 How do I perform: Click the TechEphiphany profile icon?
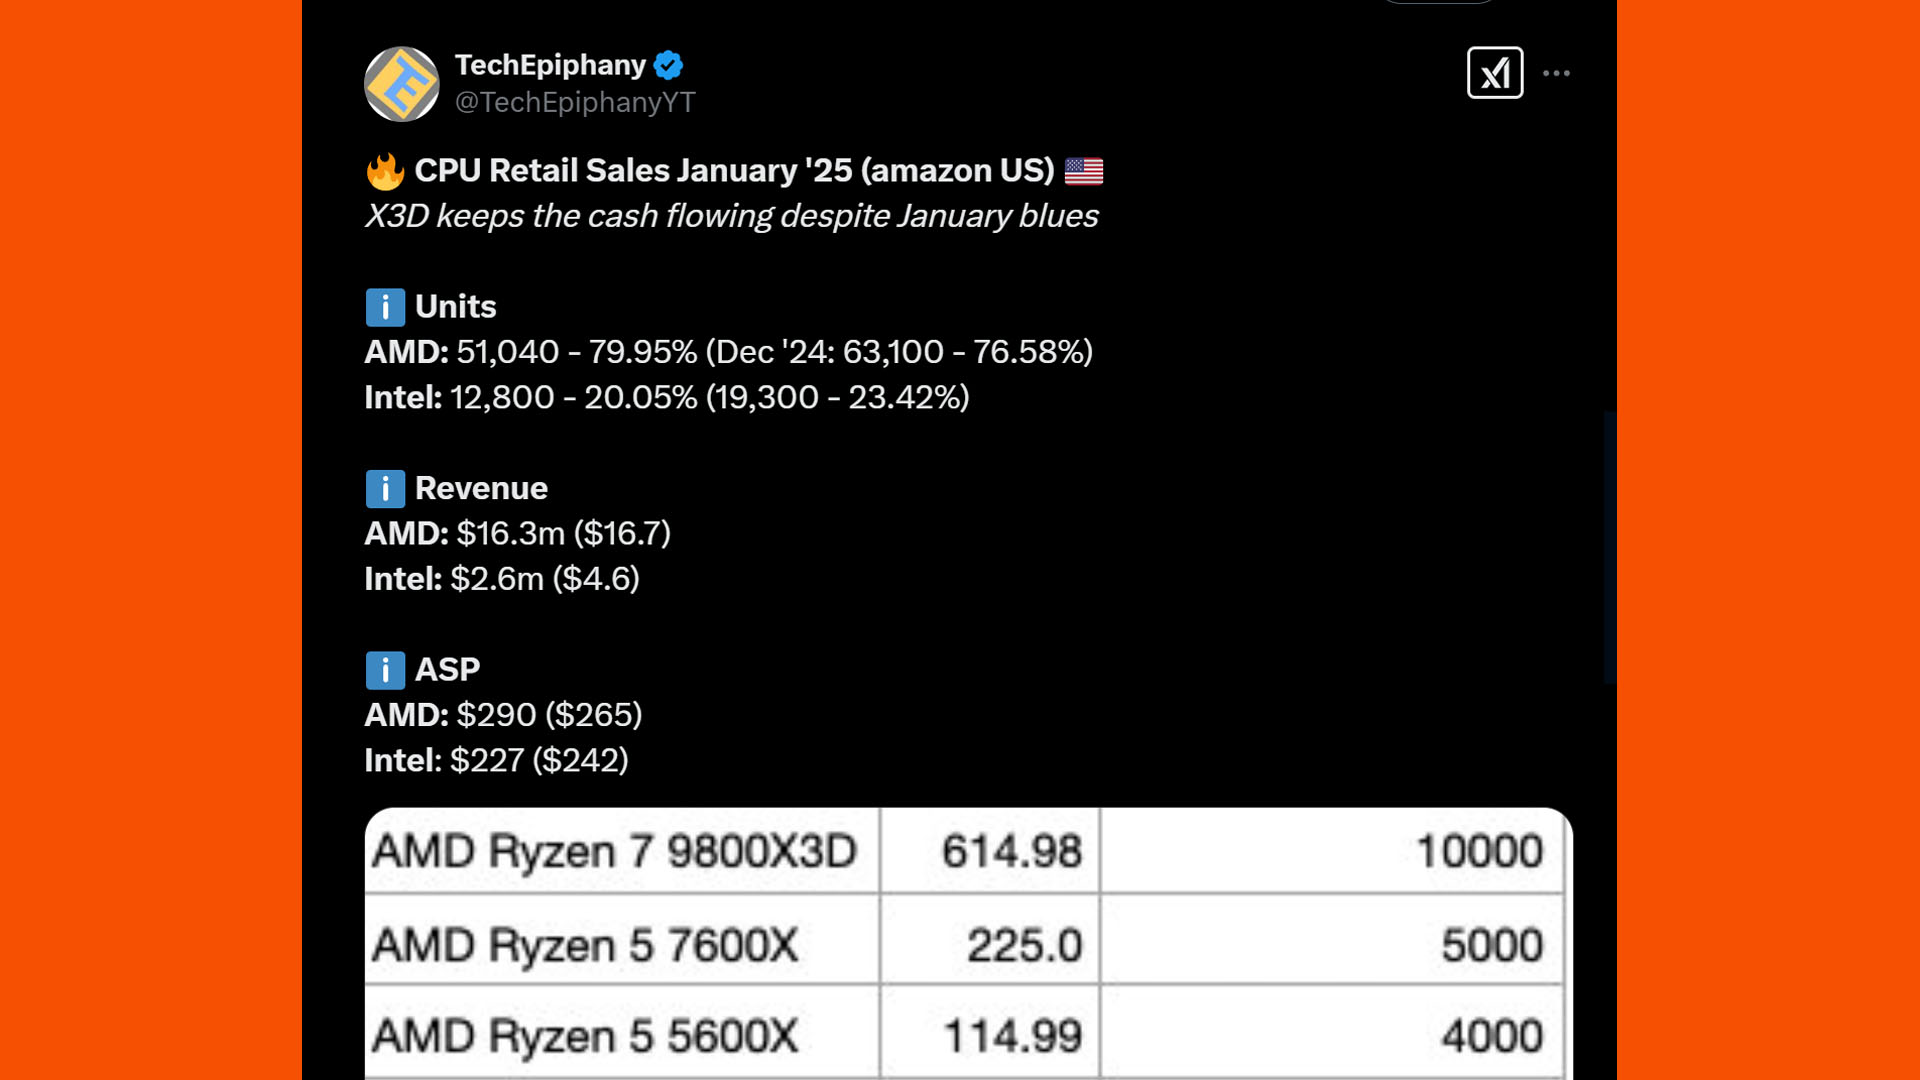[401, 83]
